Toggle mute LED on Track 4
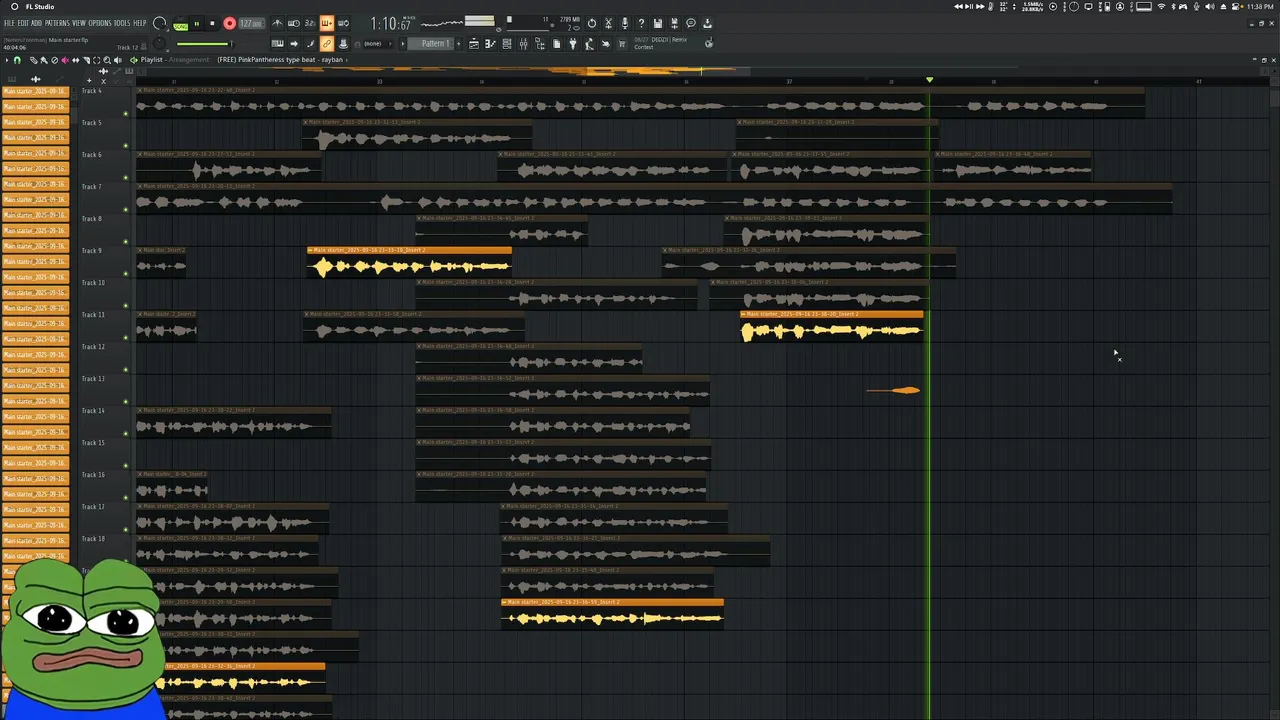 (x=125, y=114)
